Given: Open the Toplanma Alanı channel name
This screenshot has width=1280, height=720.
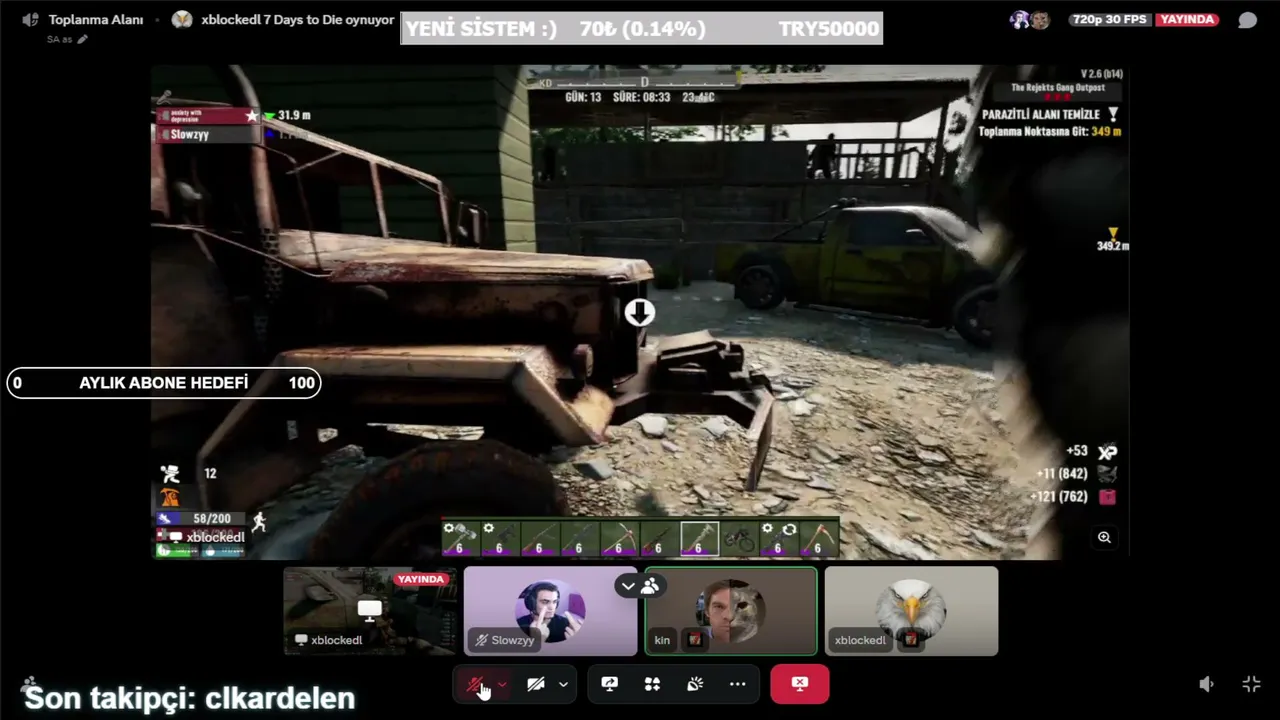Looking at the screenshot, I should [x=96, y=19].
